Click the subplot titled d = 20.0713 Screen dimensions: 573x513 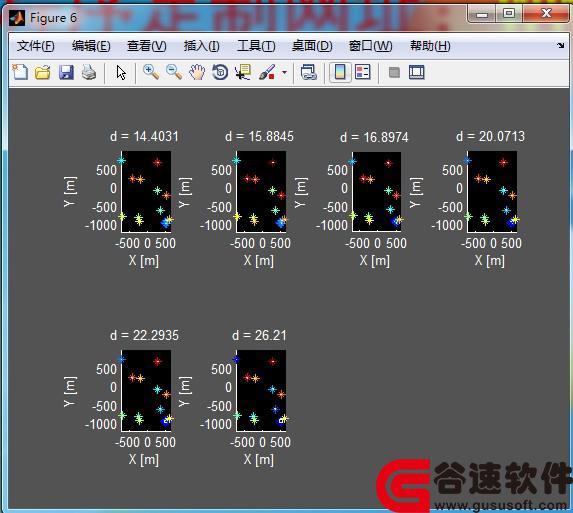492,191
